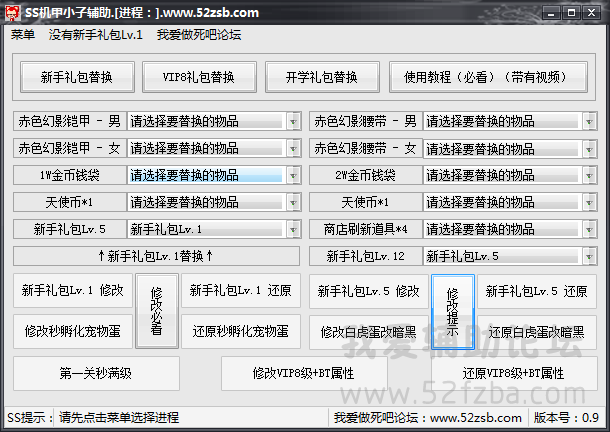
Task: Click 还原秒孵化宠物蛋 button
Action: 241,332
